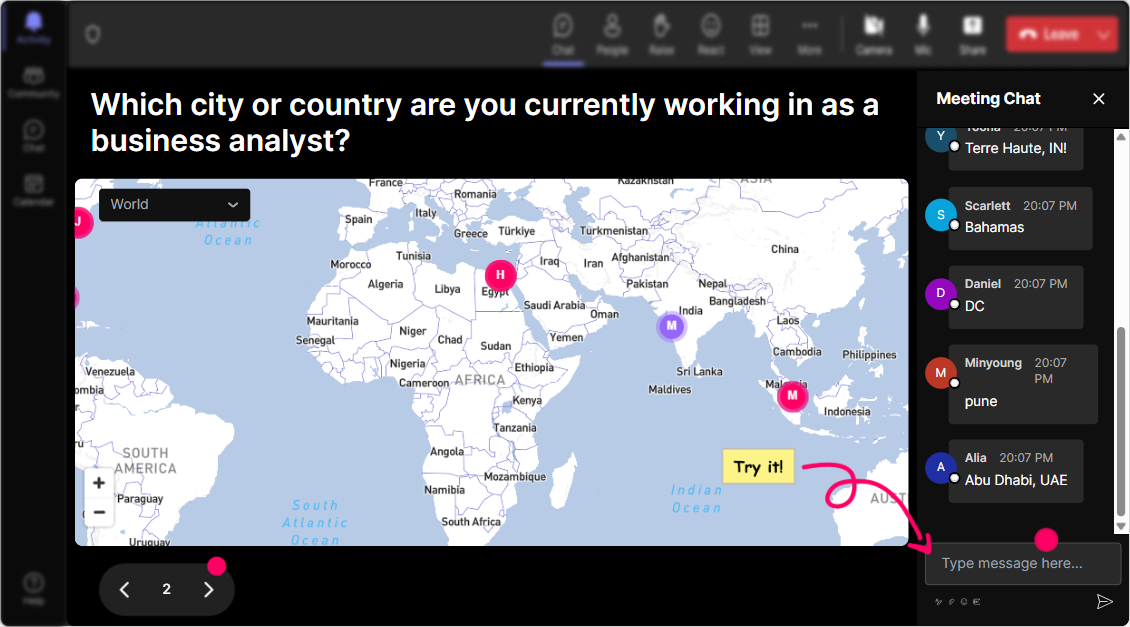Open text formatting options in chat
This screenshot has width=1130, height=627.
(938, 602)
